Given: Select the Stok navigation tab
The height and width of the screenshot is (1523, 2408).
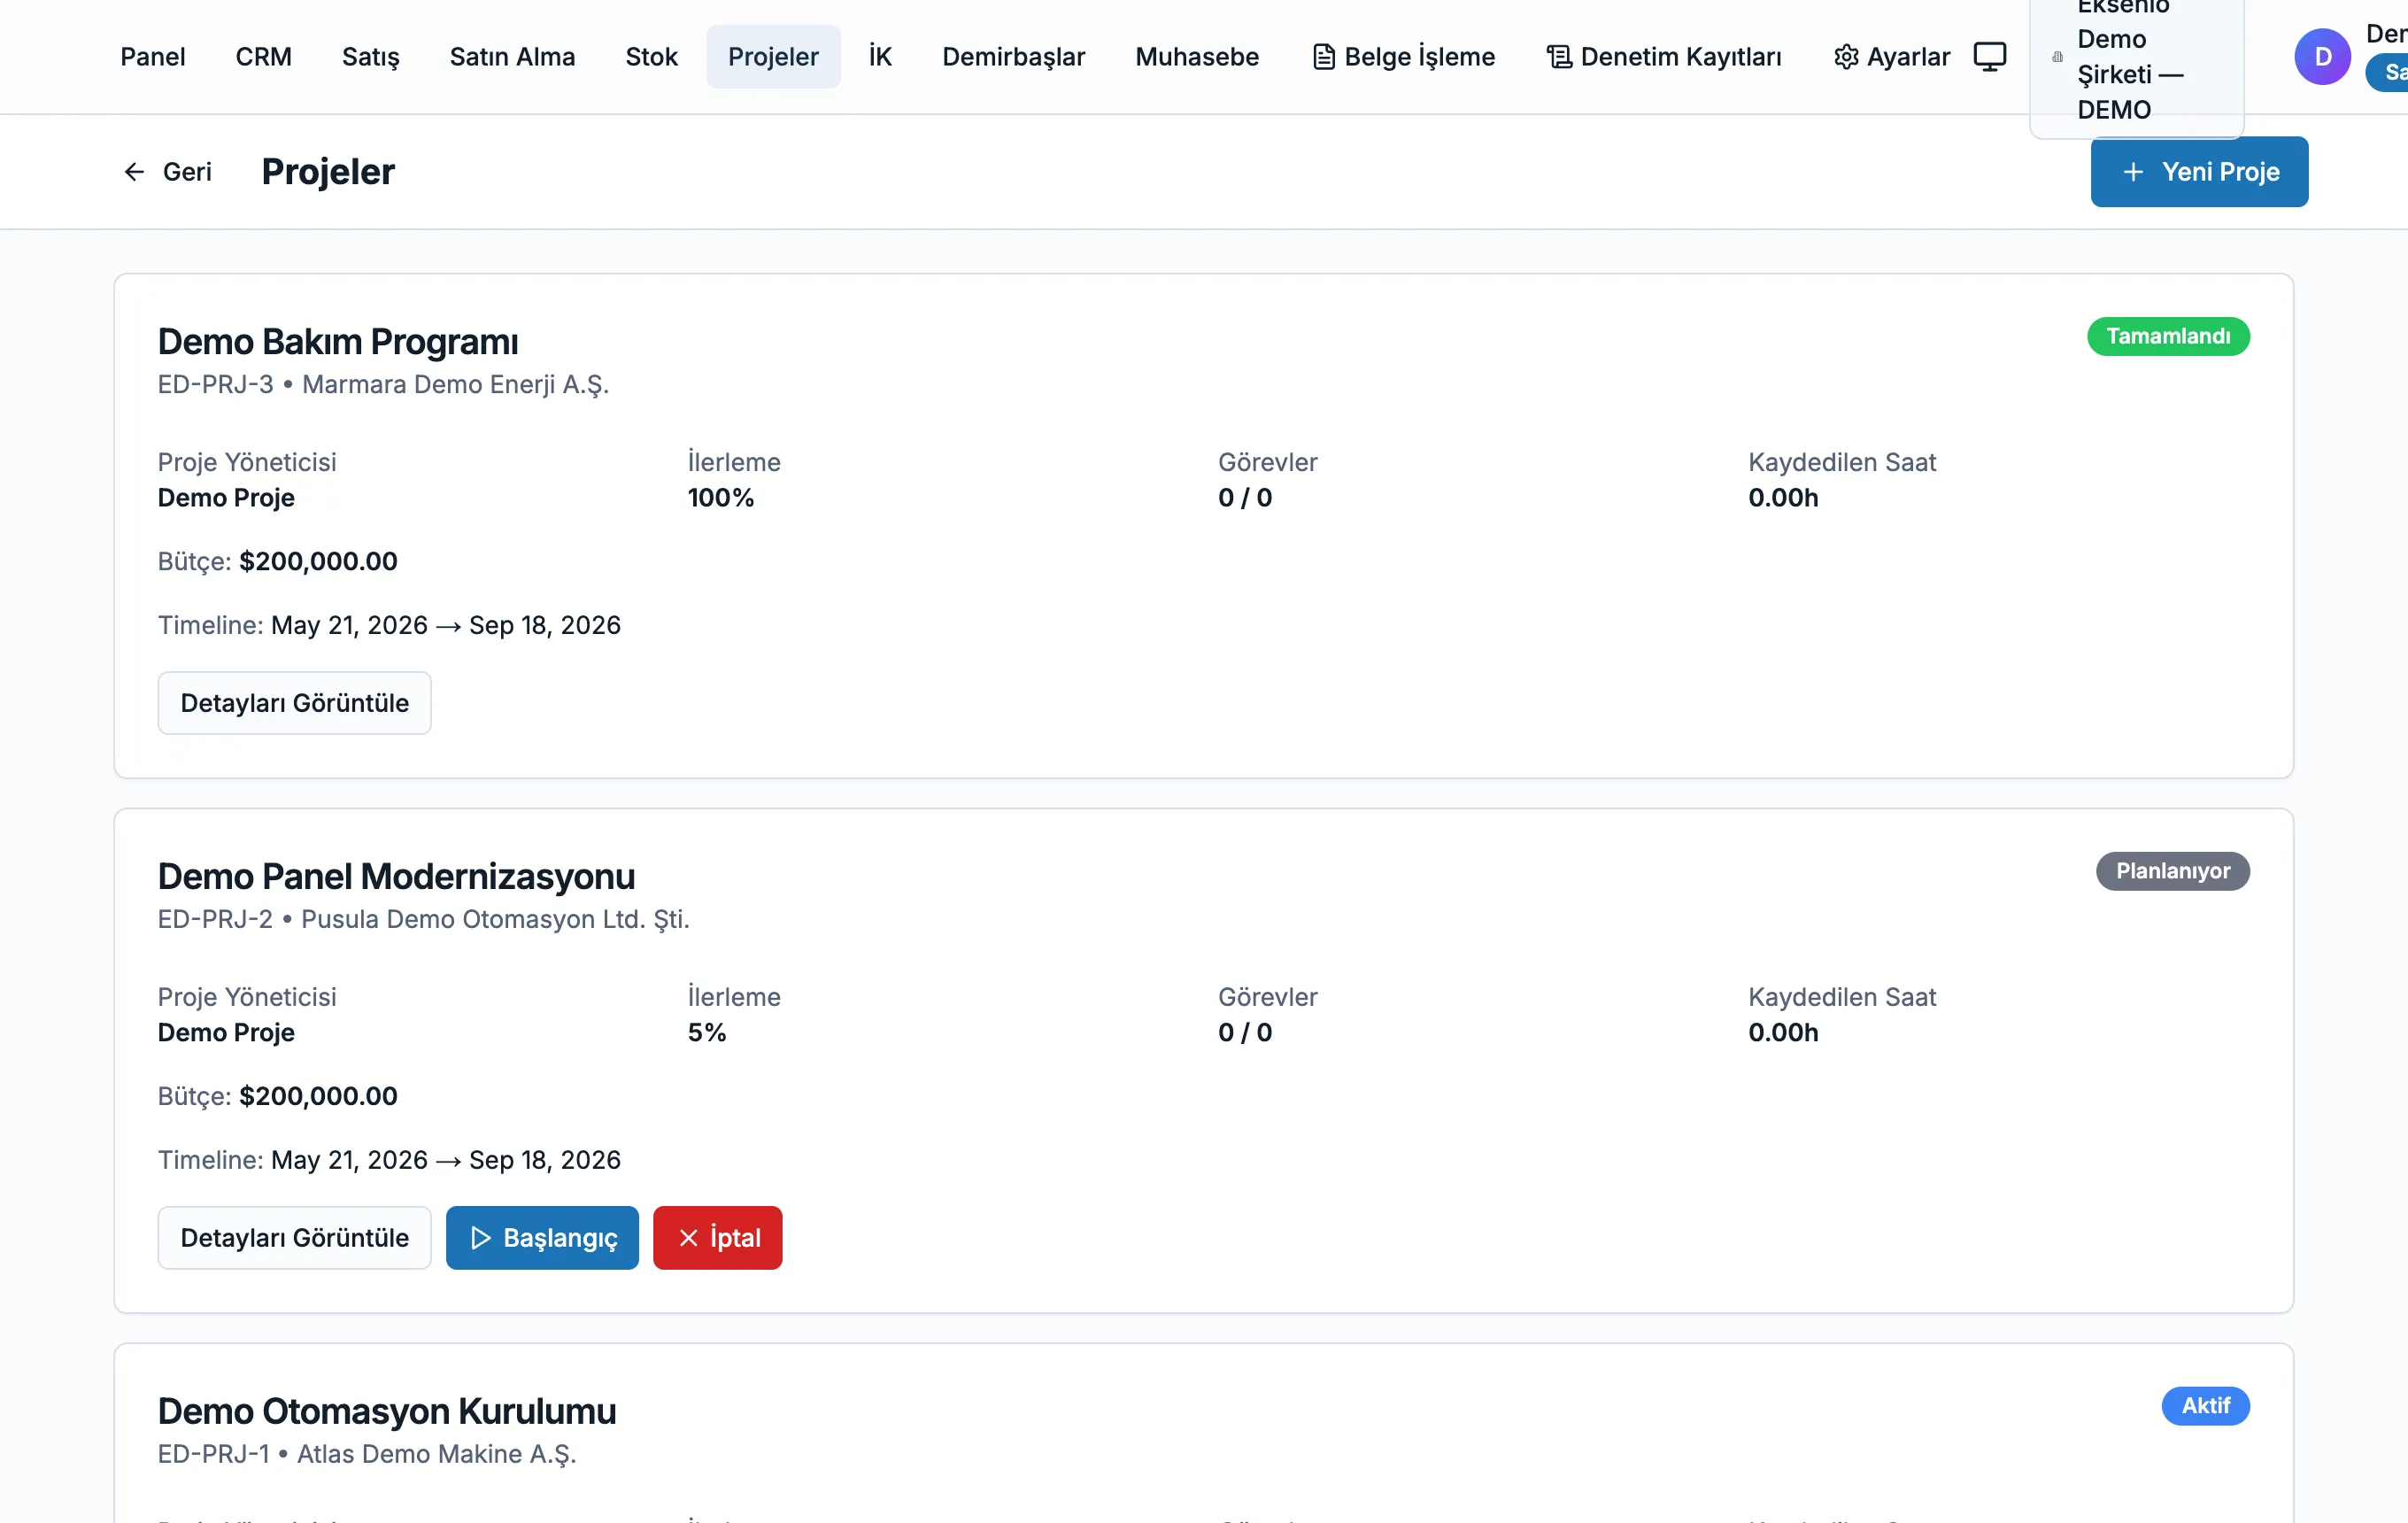Looking at the screenshot, I should (651, 57).
